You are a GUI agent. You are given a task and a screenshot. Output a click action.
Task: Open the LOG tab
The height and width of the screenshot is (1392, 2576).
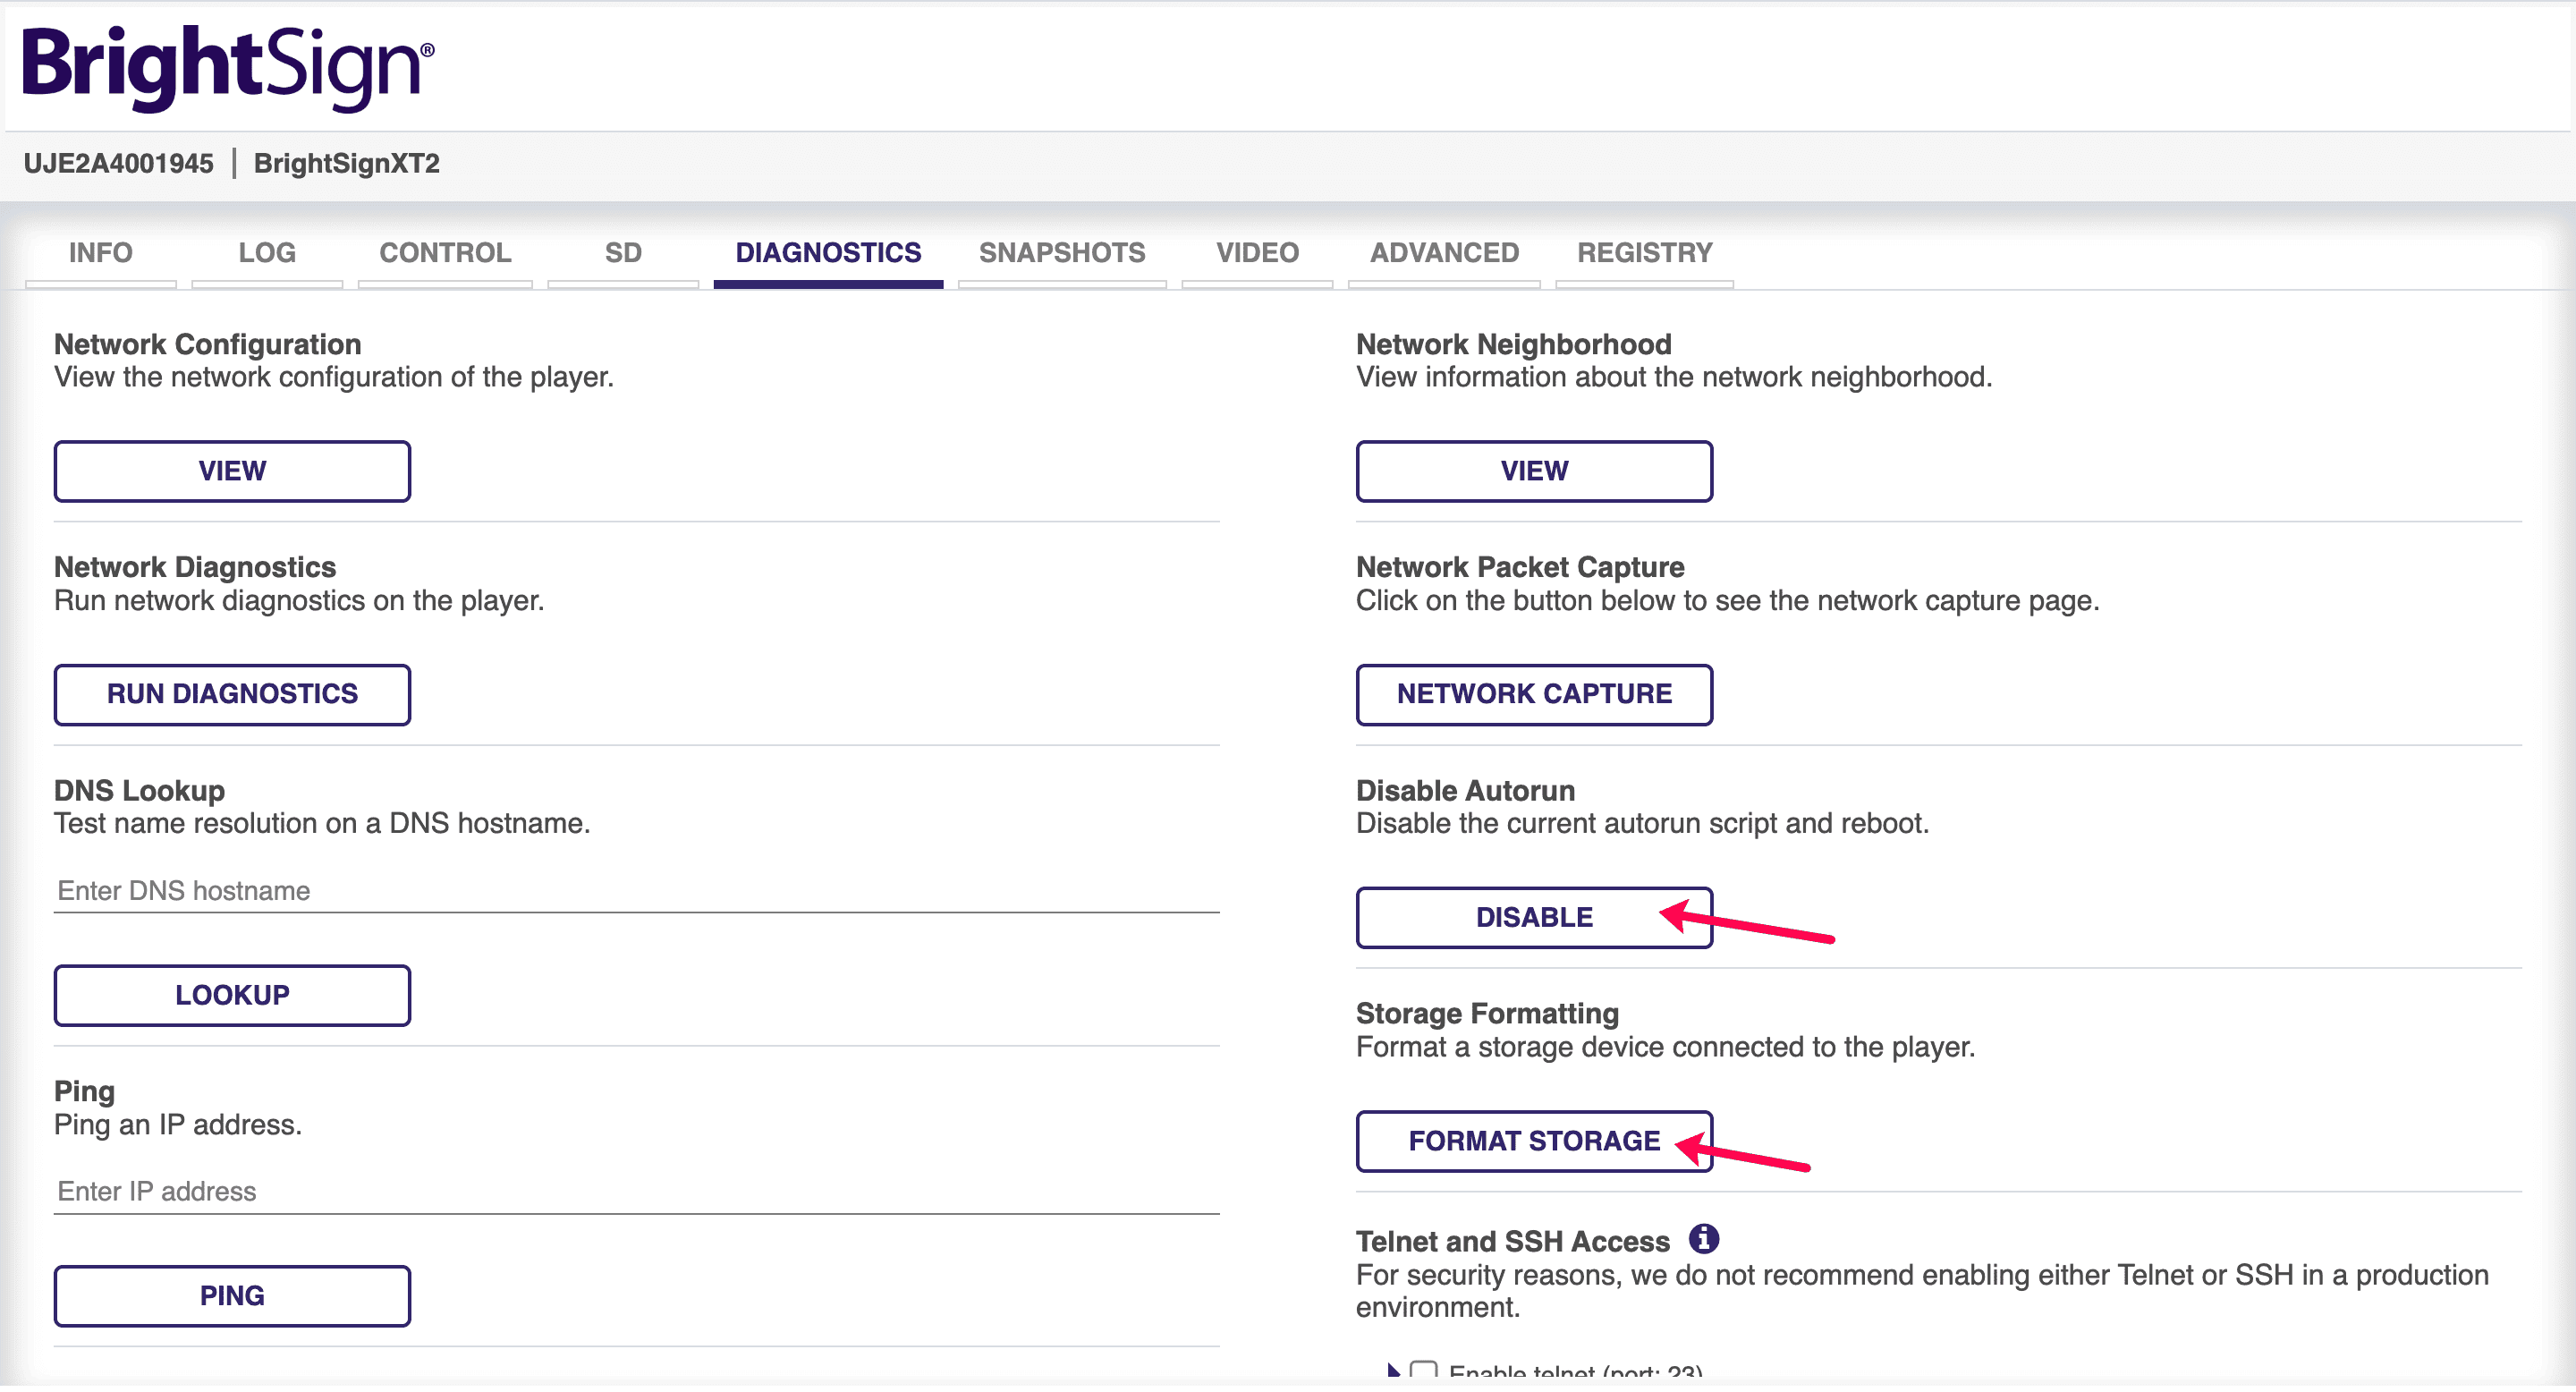266,252
